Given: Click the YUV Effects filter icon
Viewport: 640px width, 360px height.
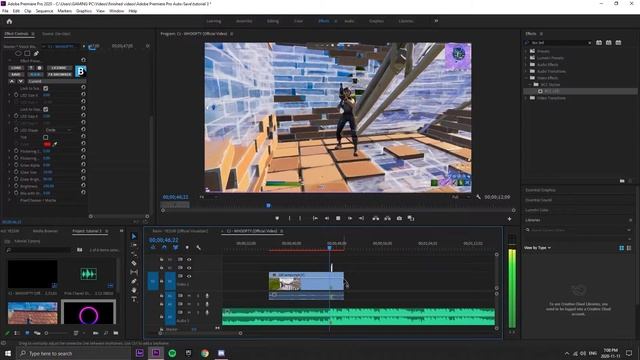Looking at the screenshot, I should 618,42.
